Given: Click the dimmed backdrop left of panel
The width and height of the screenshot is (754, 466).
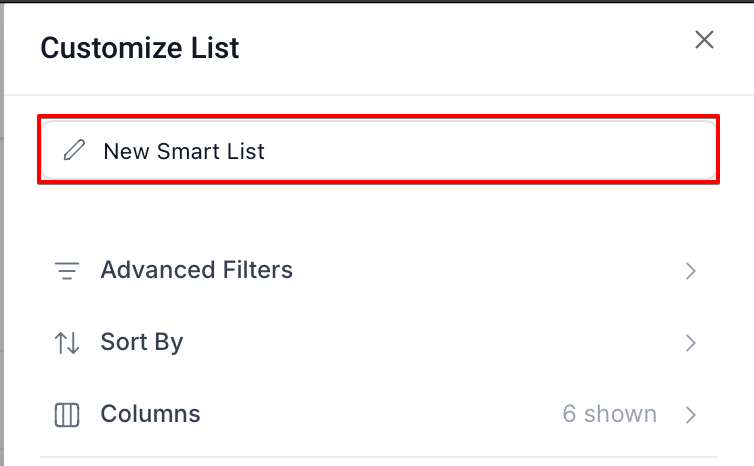Looking at the screenshot, I should 2,250.
